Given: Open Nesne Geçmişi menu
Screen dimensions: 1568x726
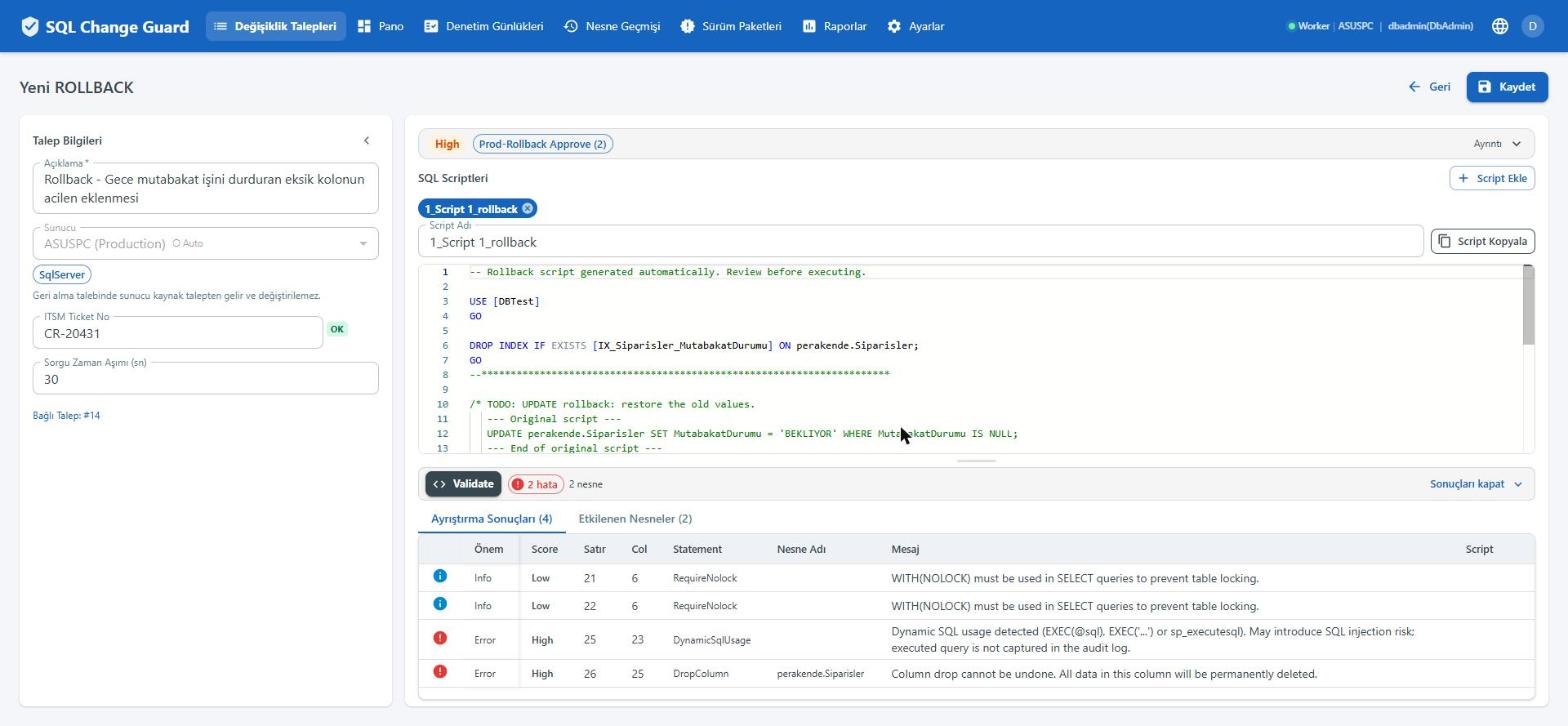Looking at the screenshot, I should [x=612, y=26].
